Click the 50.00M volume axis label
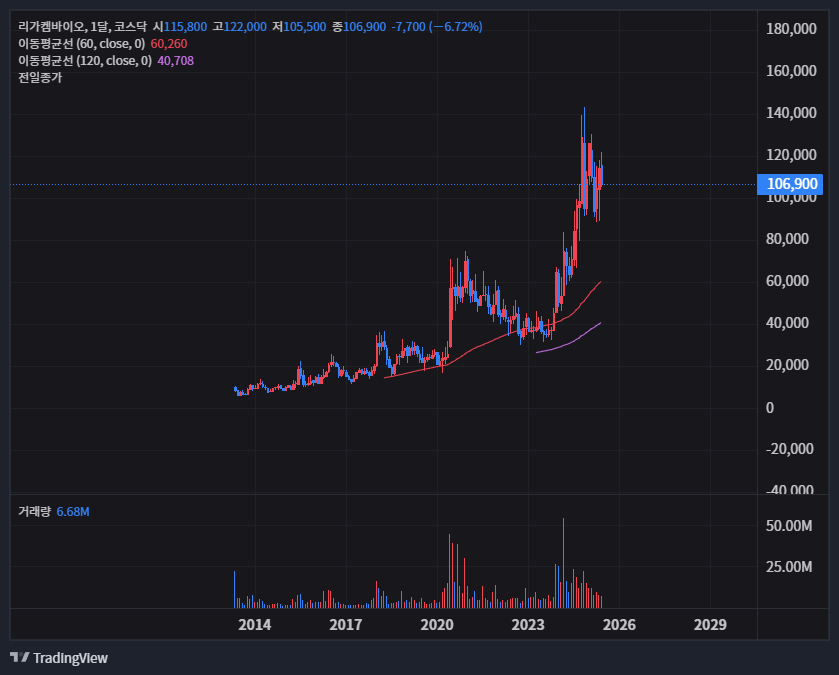 coord(789,526)
